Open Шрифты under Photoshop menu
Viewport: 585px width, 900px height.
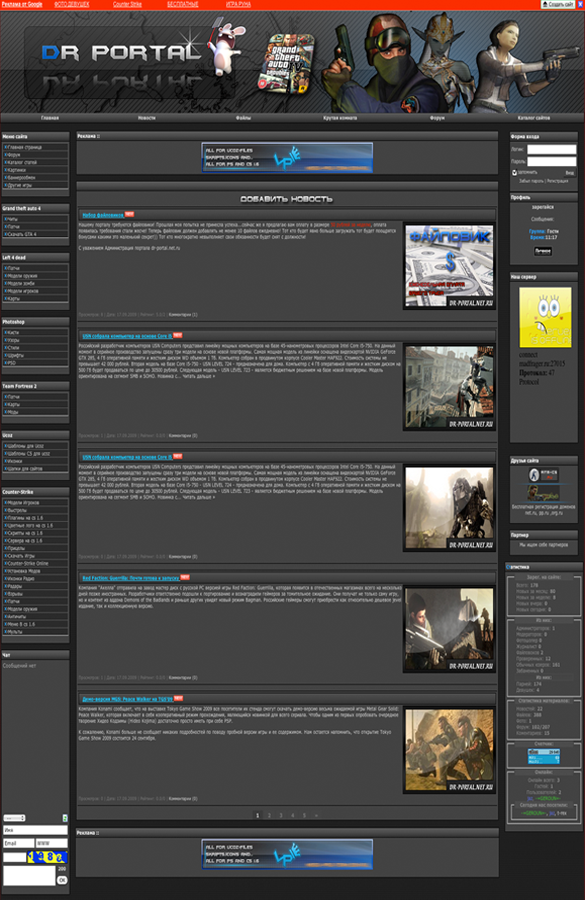tap(36, 355)
